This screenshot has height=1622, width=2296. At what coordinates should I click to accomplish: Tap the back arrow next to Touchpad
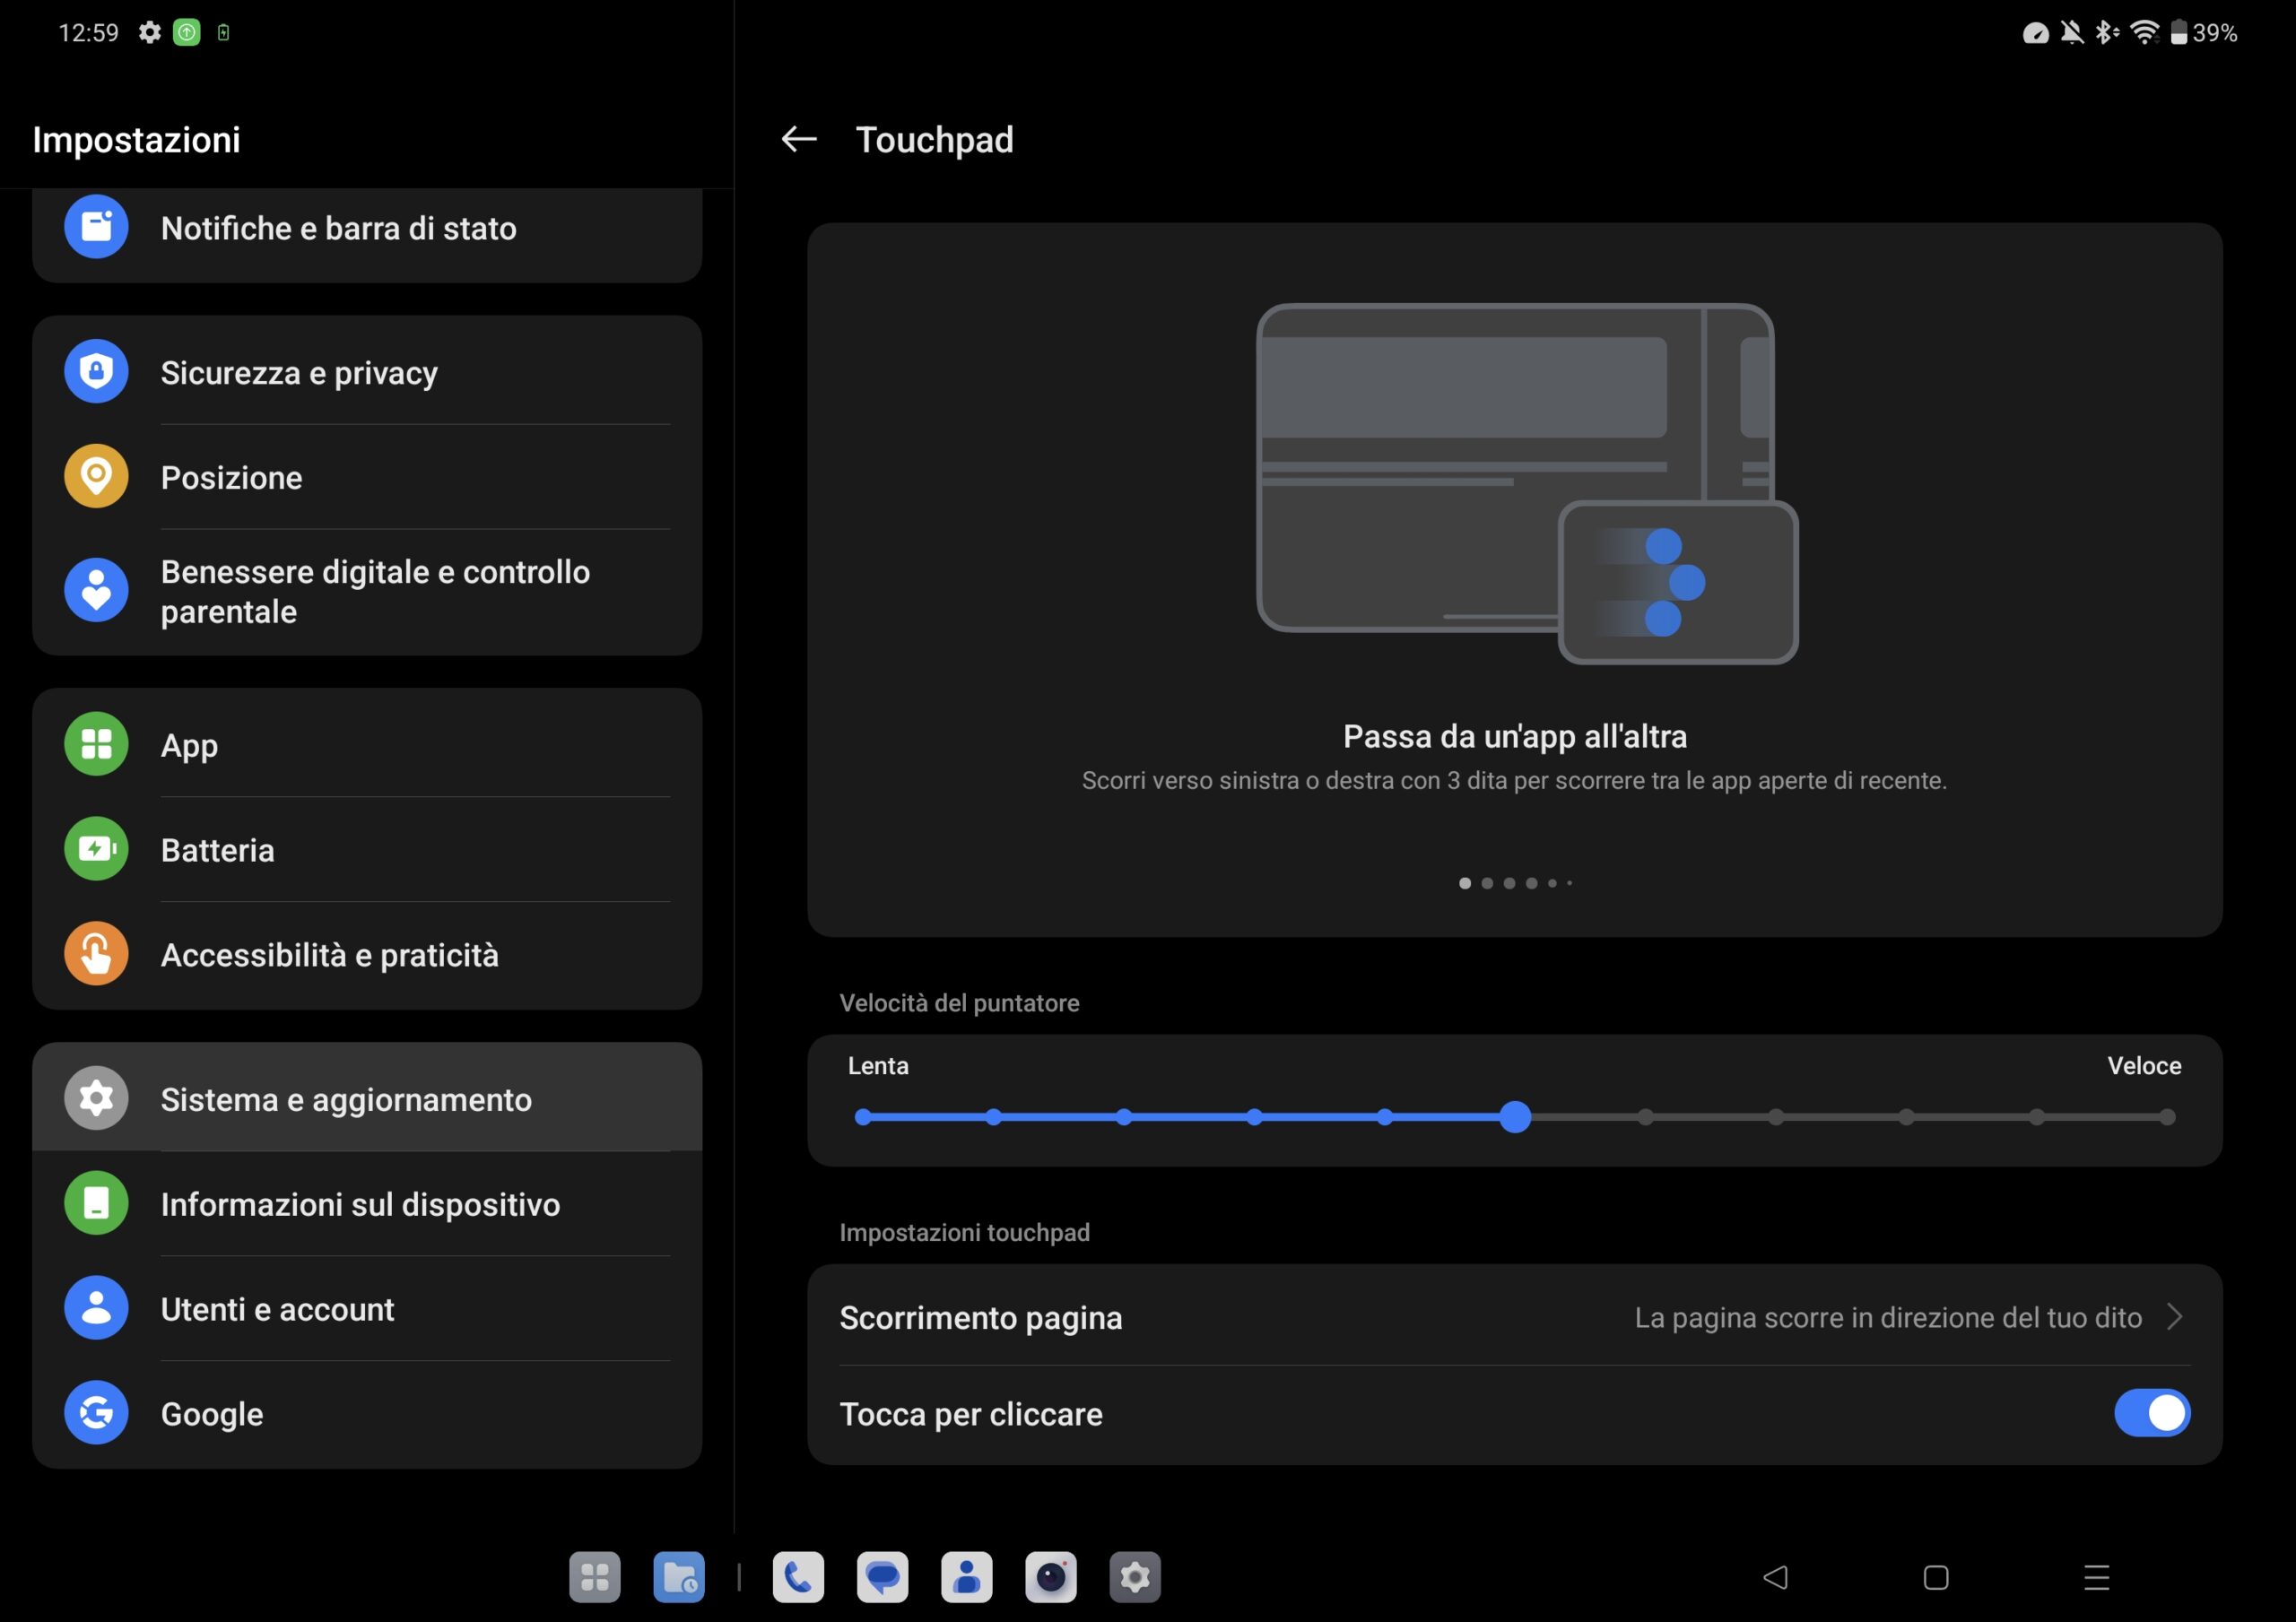[x=798, y=139]
